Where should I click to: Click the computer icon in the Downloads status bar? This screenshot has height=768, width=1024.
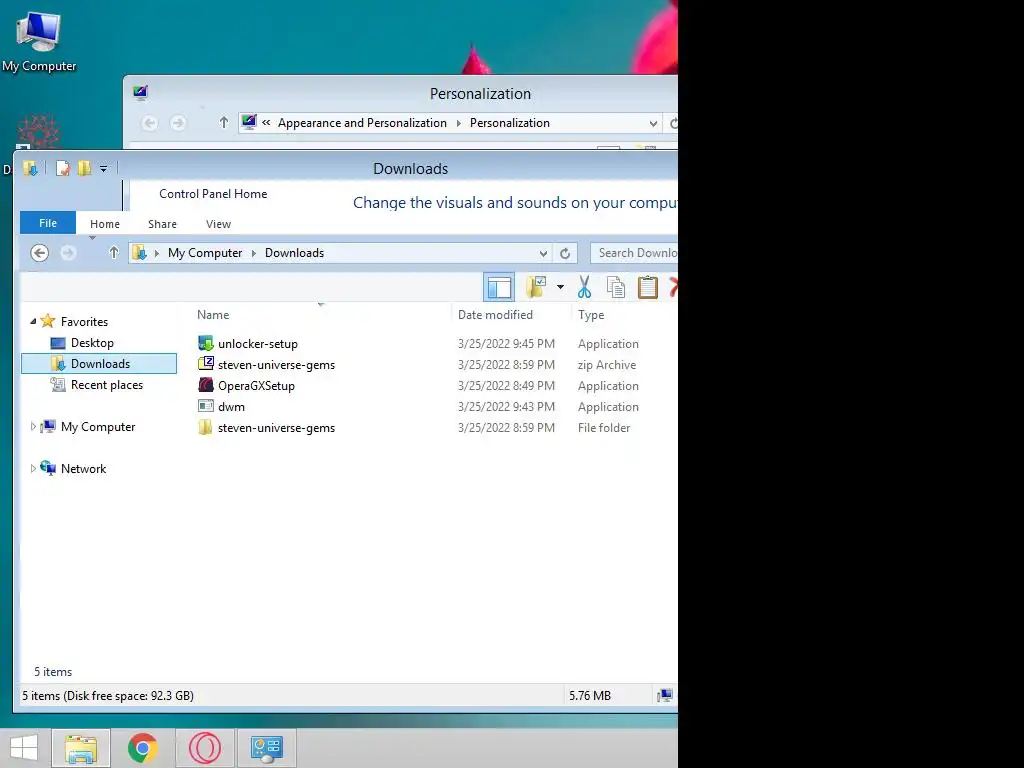click(665, 696)
